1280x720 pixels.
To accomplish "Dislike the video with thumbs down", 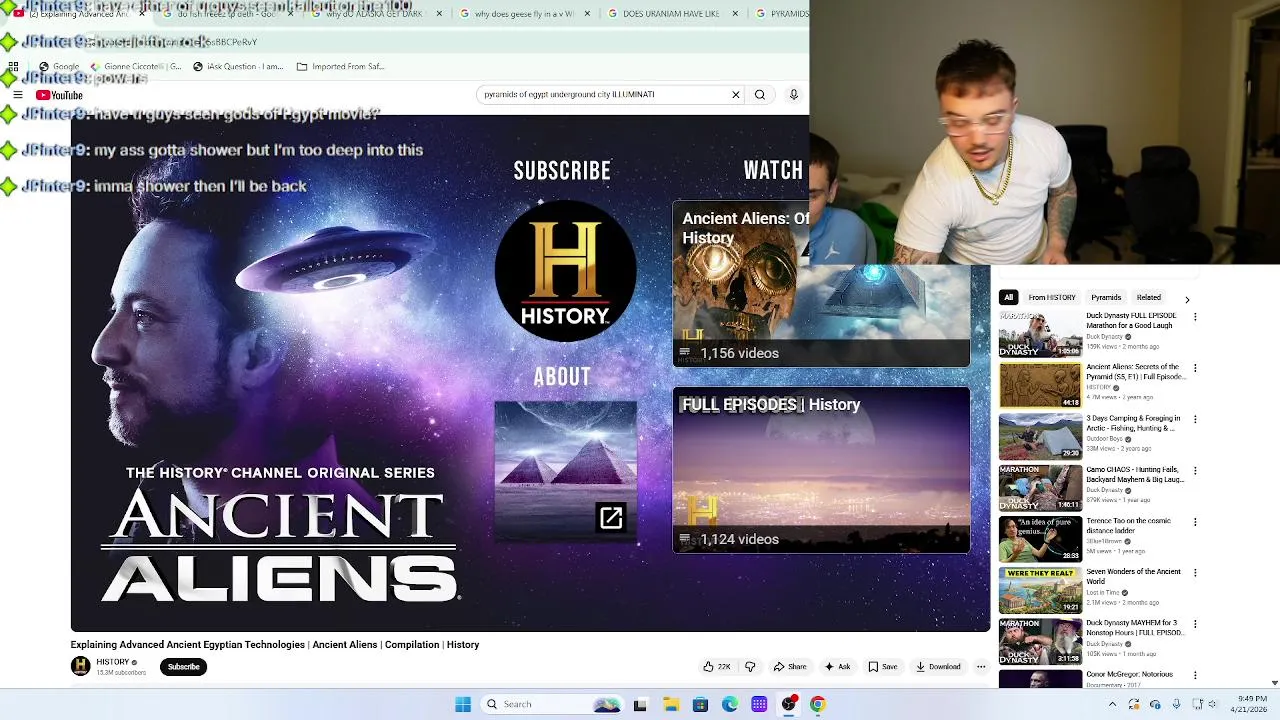I will click(750, 667).
